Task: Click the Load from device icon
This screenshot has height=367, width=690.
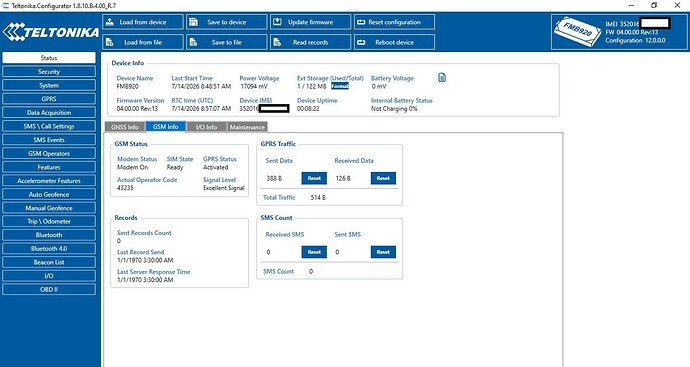Action: point(110,22)
